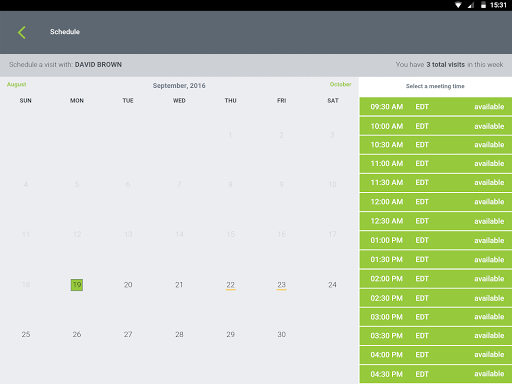Select underlined date 22

coord(230,285)
